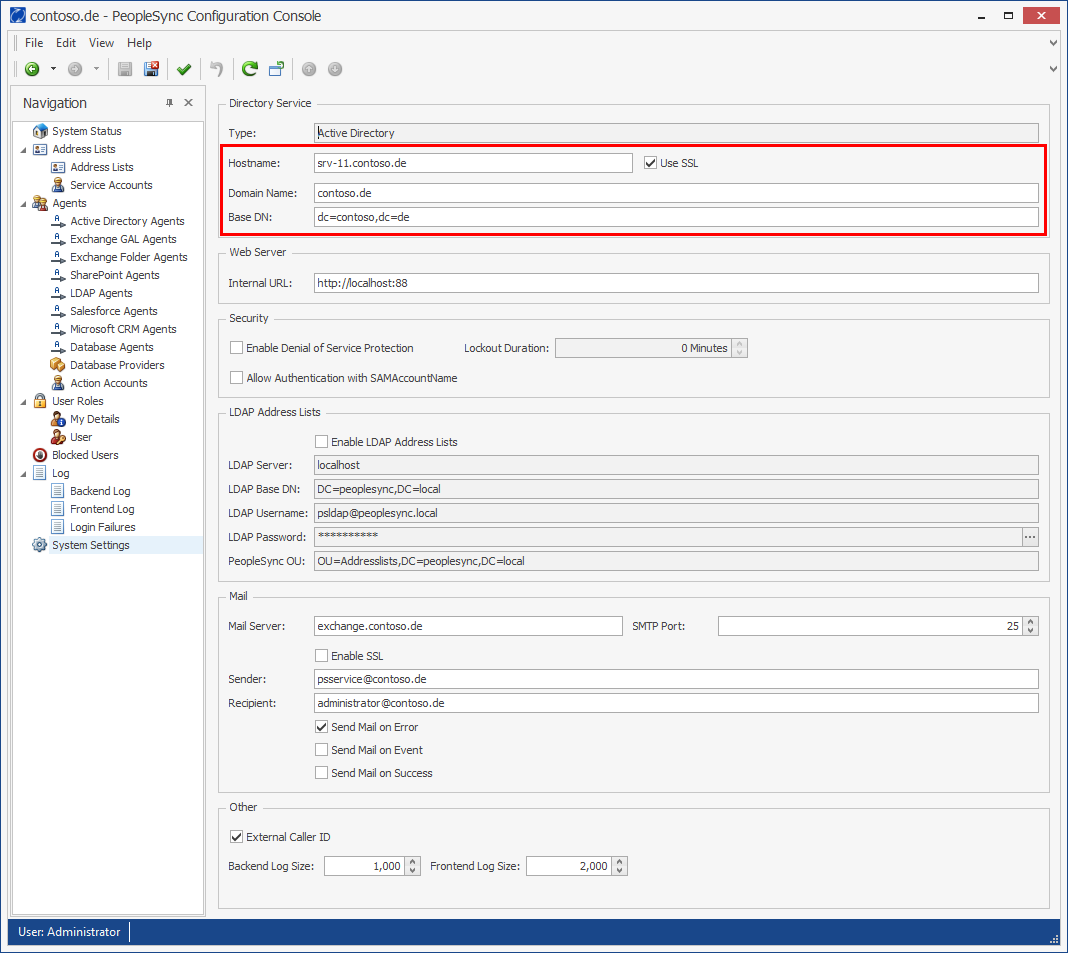
Task: Click the Save and Close icon
Action: 151,69
